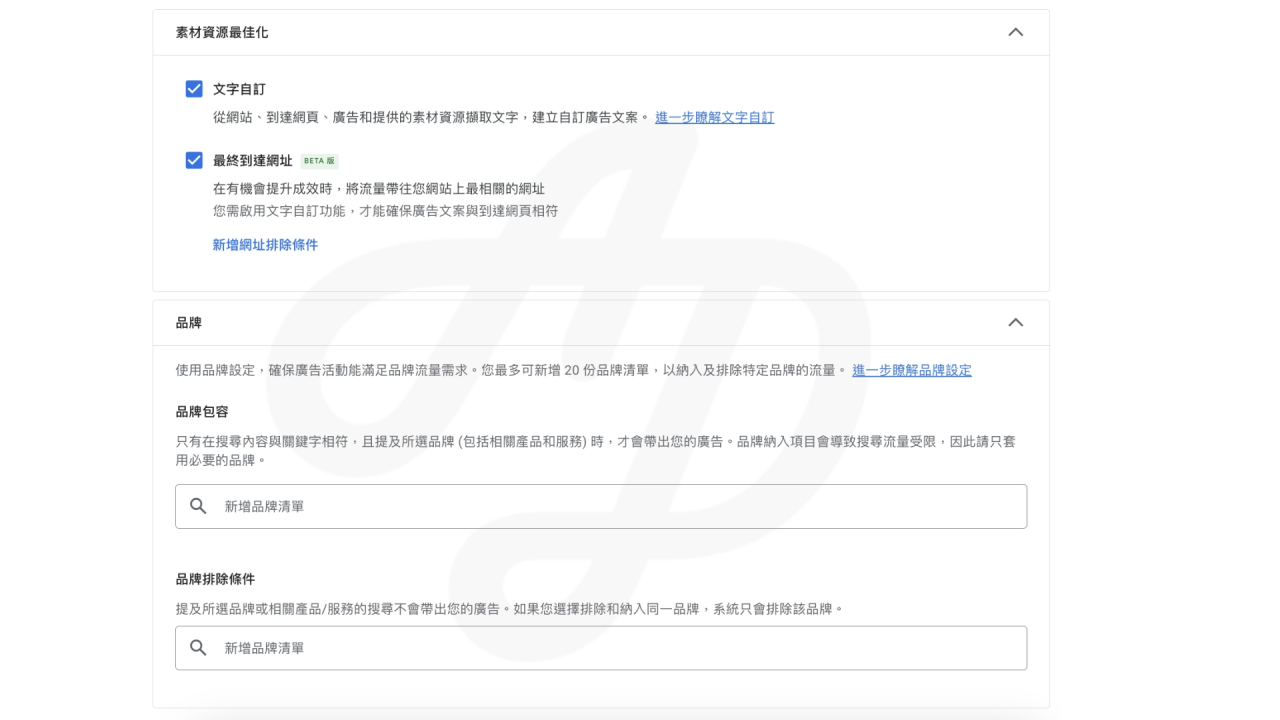
Task: Collapse the 素材資源最佳化 section
Action: (x=1015, y=32)
